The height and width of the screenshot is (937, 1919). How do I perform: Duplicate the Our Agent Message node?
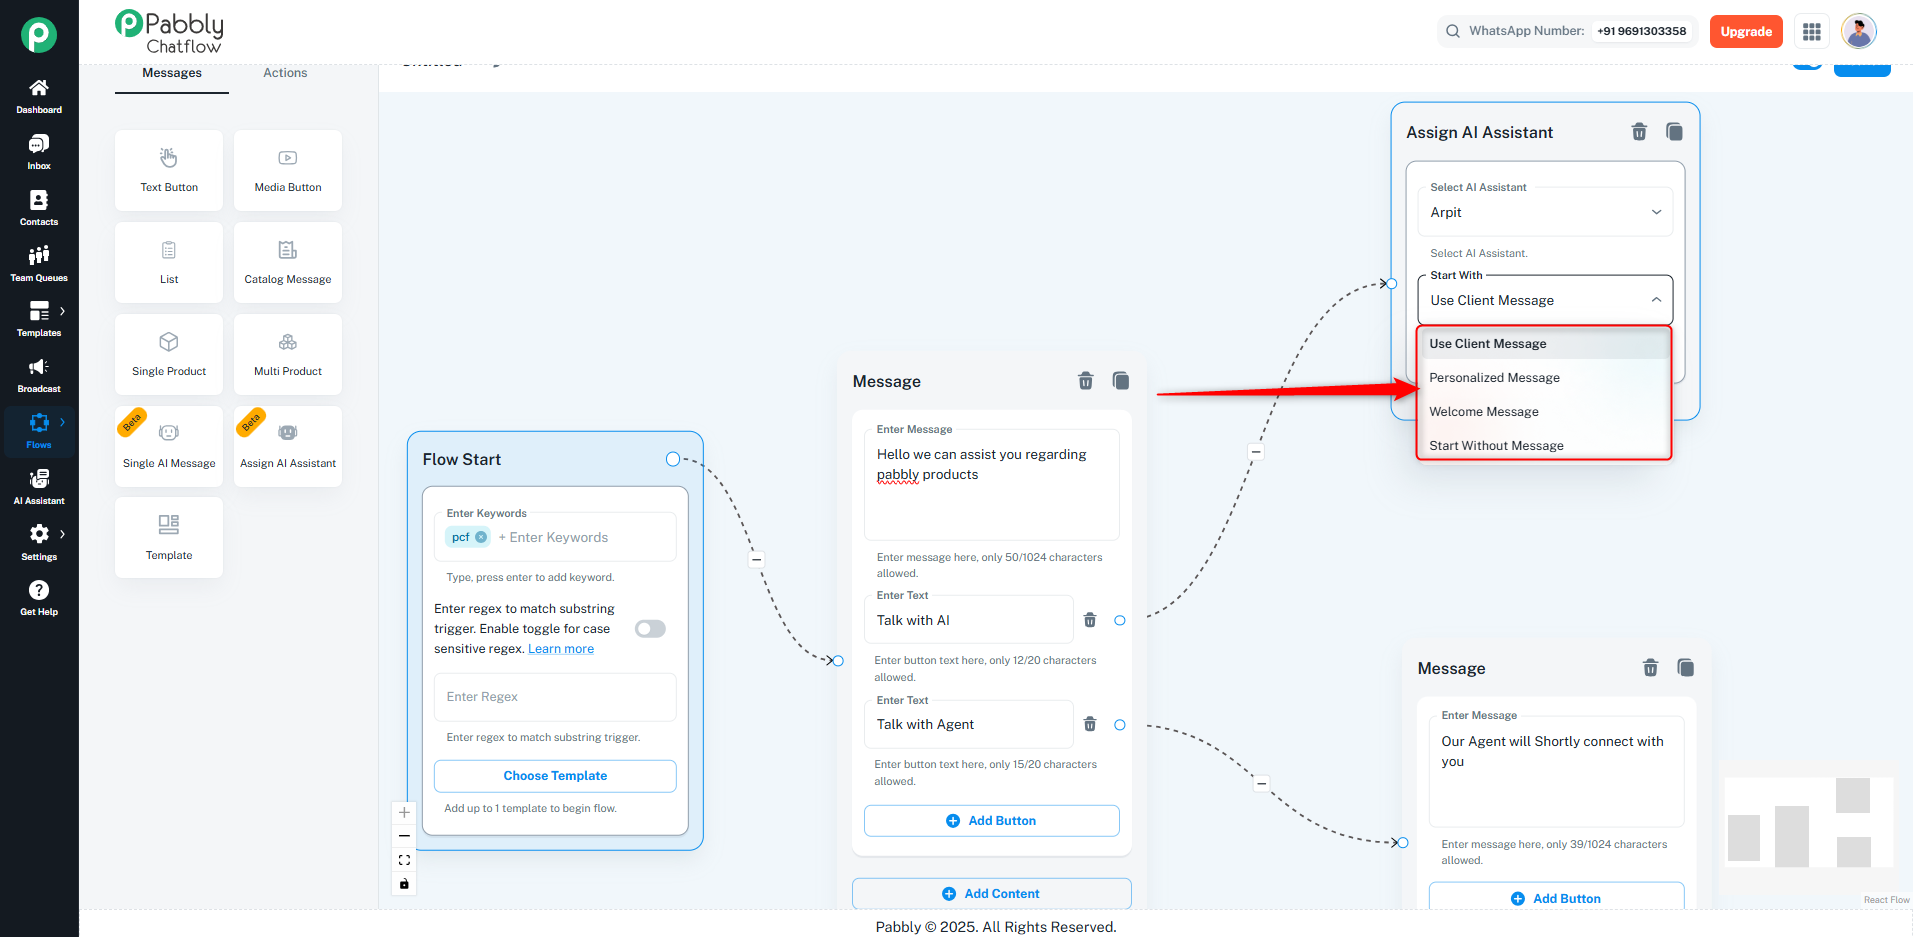(x=1686, y=668)
